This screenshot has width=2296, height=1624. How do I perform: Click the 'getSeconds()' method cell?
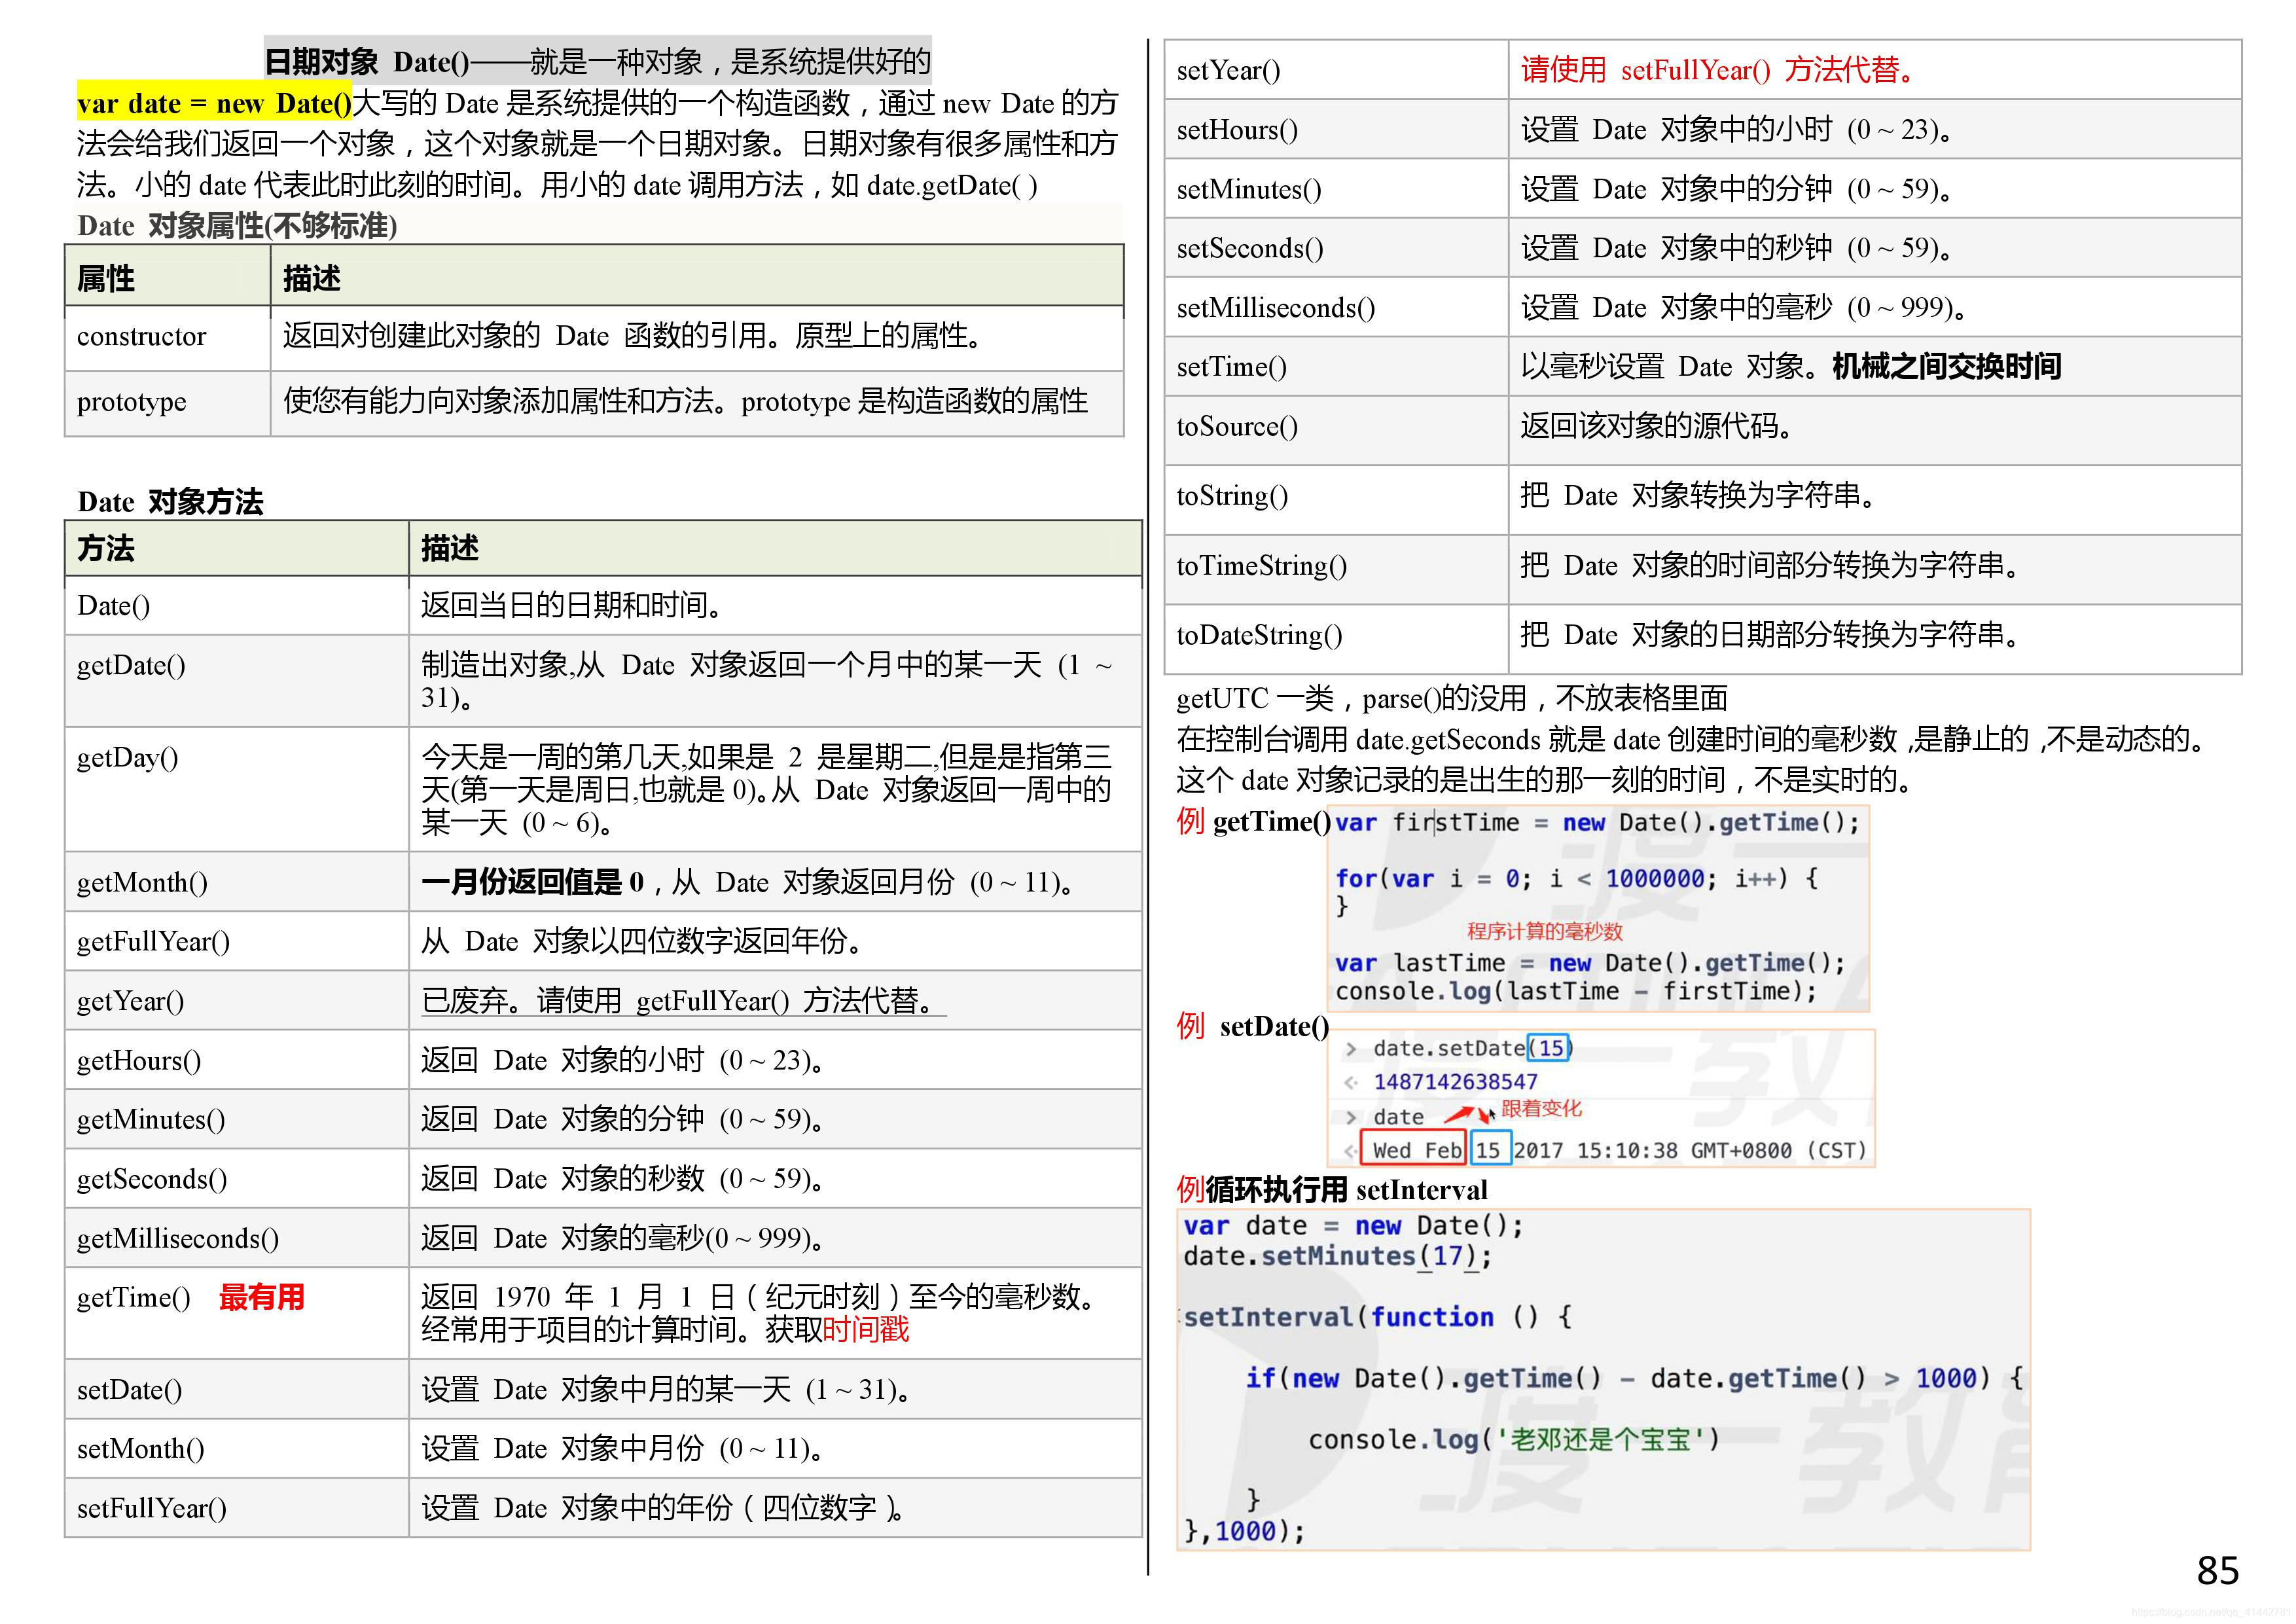pos(237,1178)
